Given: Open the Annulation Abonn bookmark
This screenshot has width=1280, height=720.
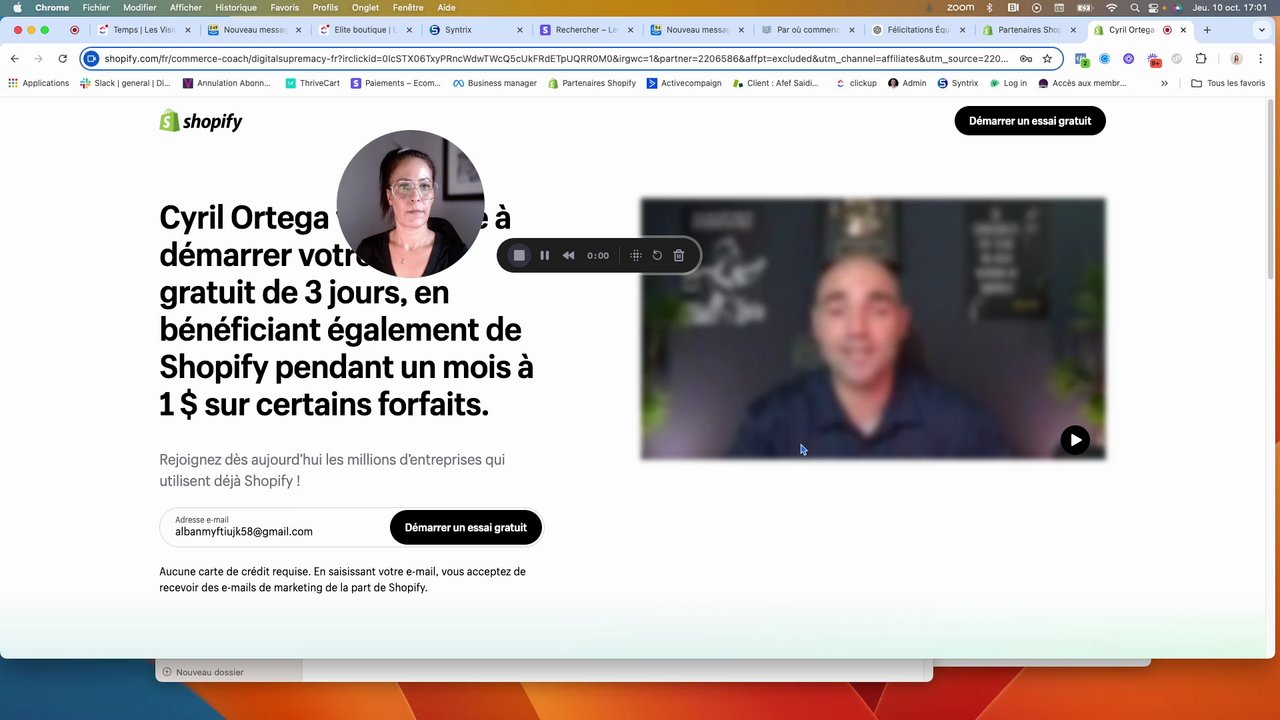Looking at the screenshot, I should point(226,83).
